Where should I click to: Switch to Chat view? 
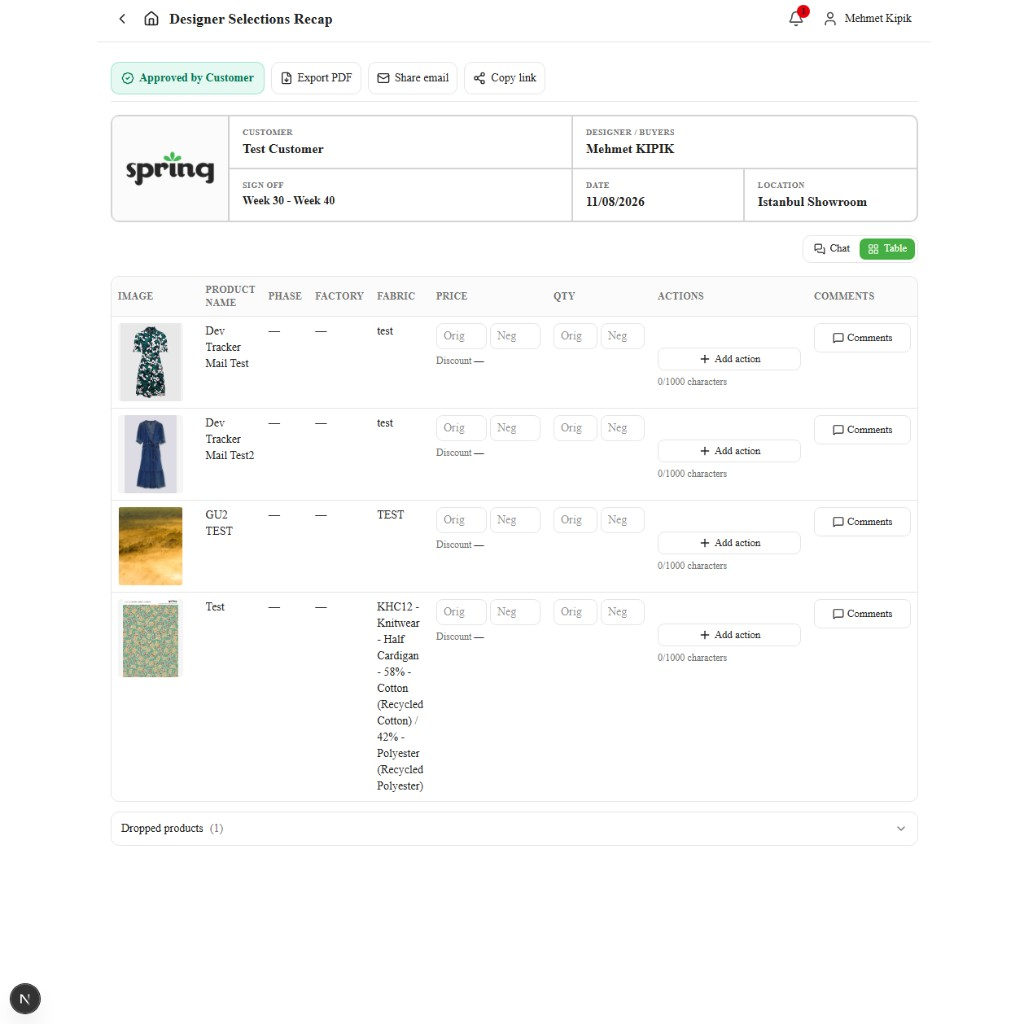(x=832, y=249)
